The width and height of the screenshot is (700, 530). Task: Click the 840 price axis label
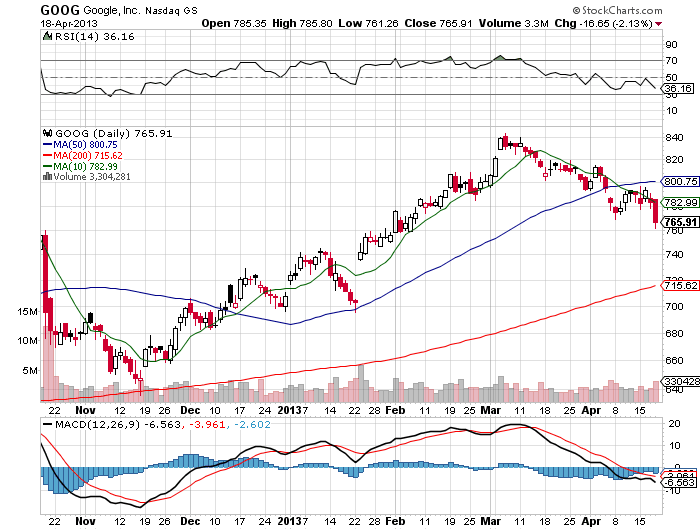pyautogui.click(x=674, y=138)
